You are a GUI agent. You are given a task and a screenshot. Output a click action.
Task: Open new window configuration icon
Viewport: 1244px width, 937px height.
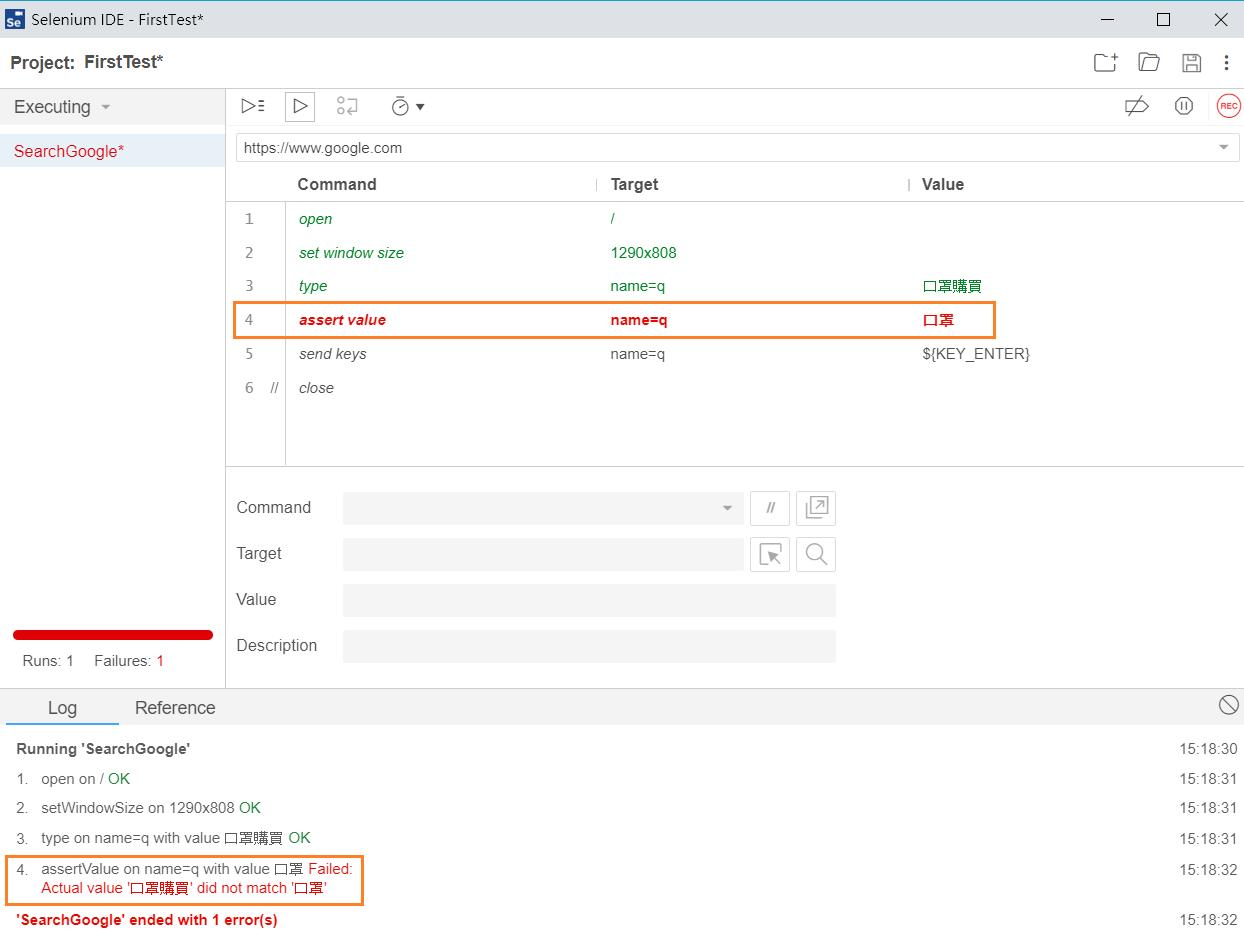tap(816, 508)
